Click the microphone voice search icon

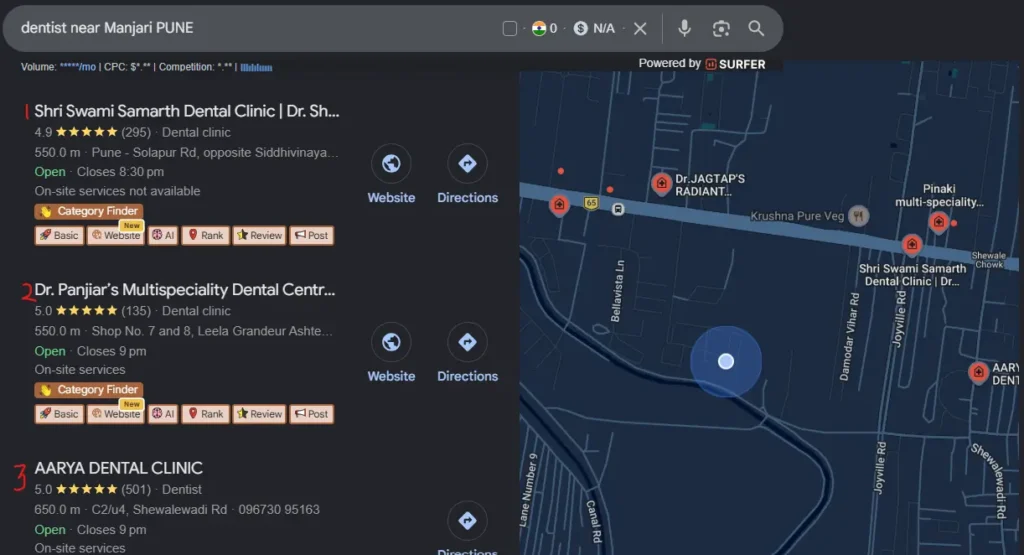coord(684,28)
